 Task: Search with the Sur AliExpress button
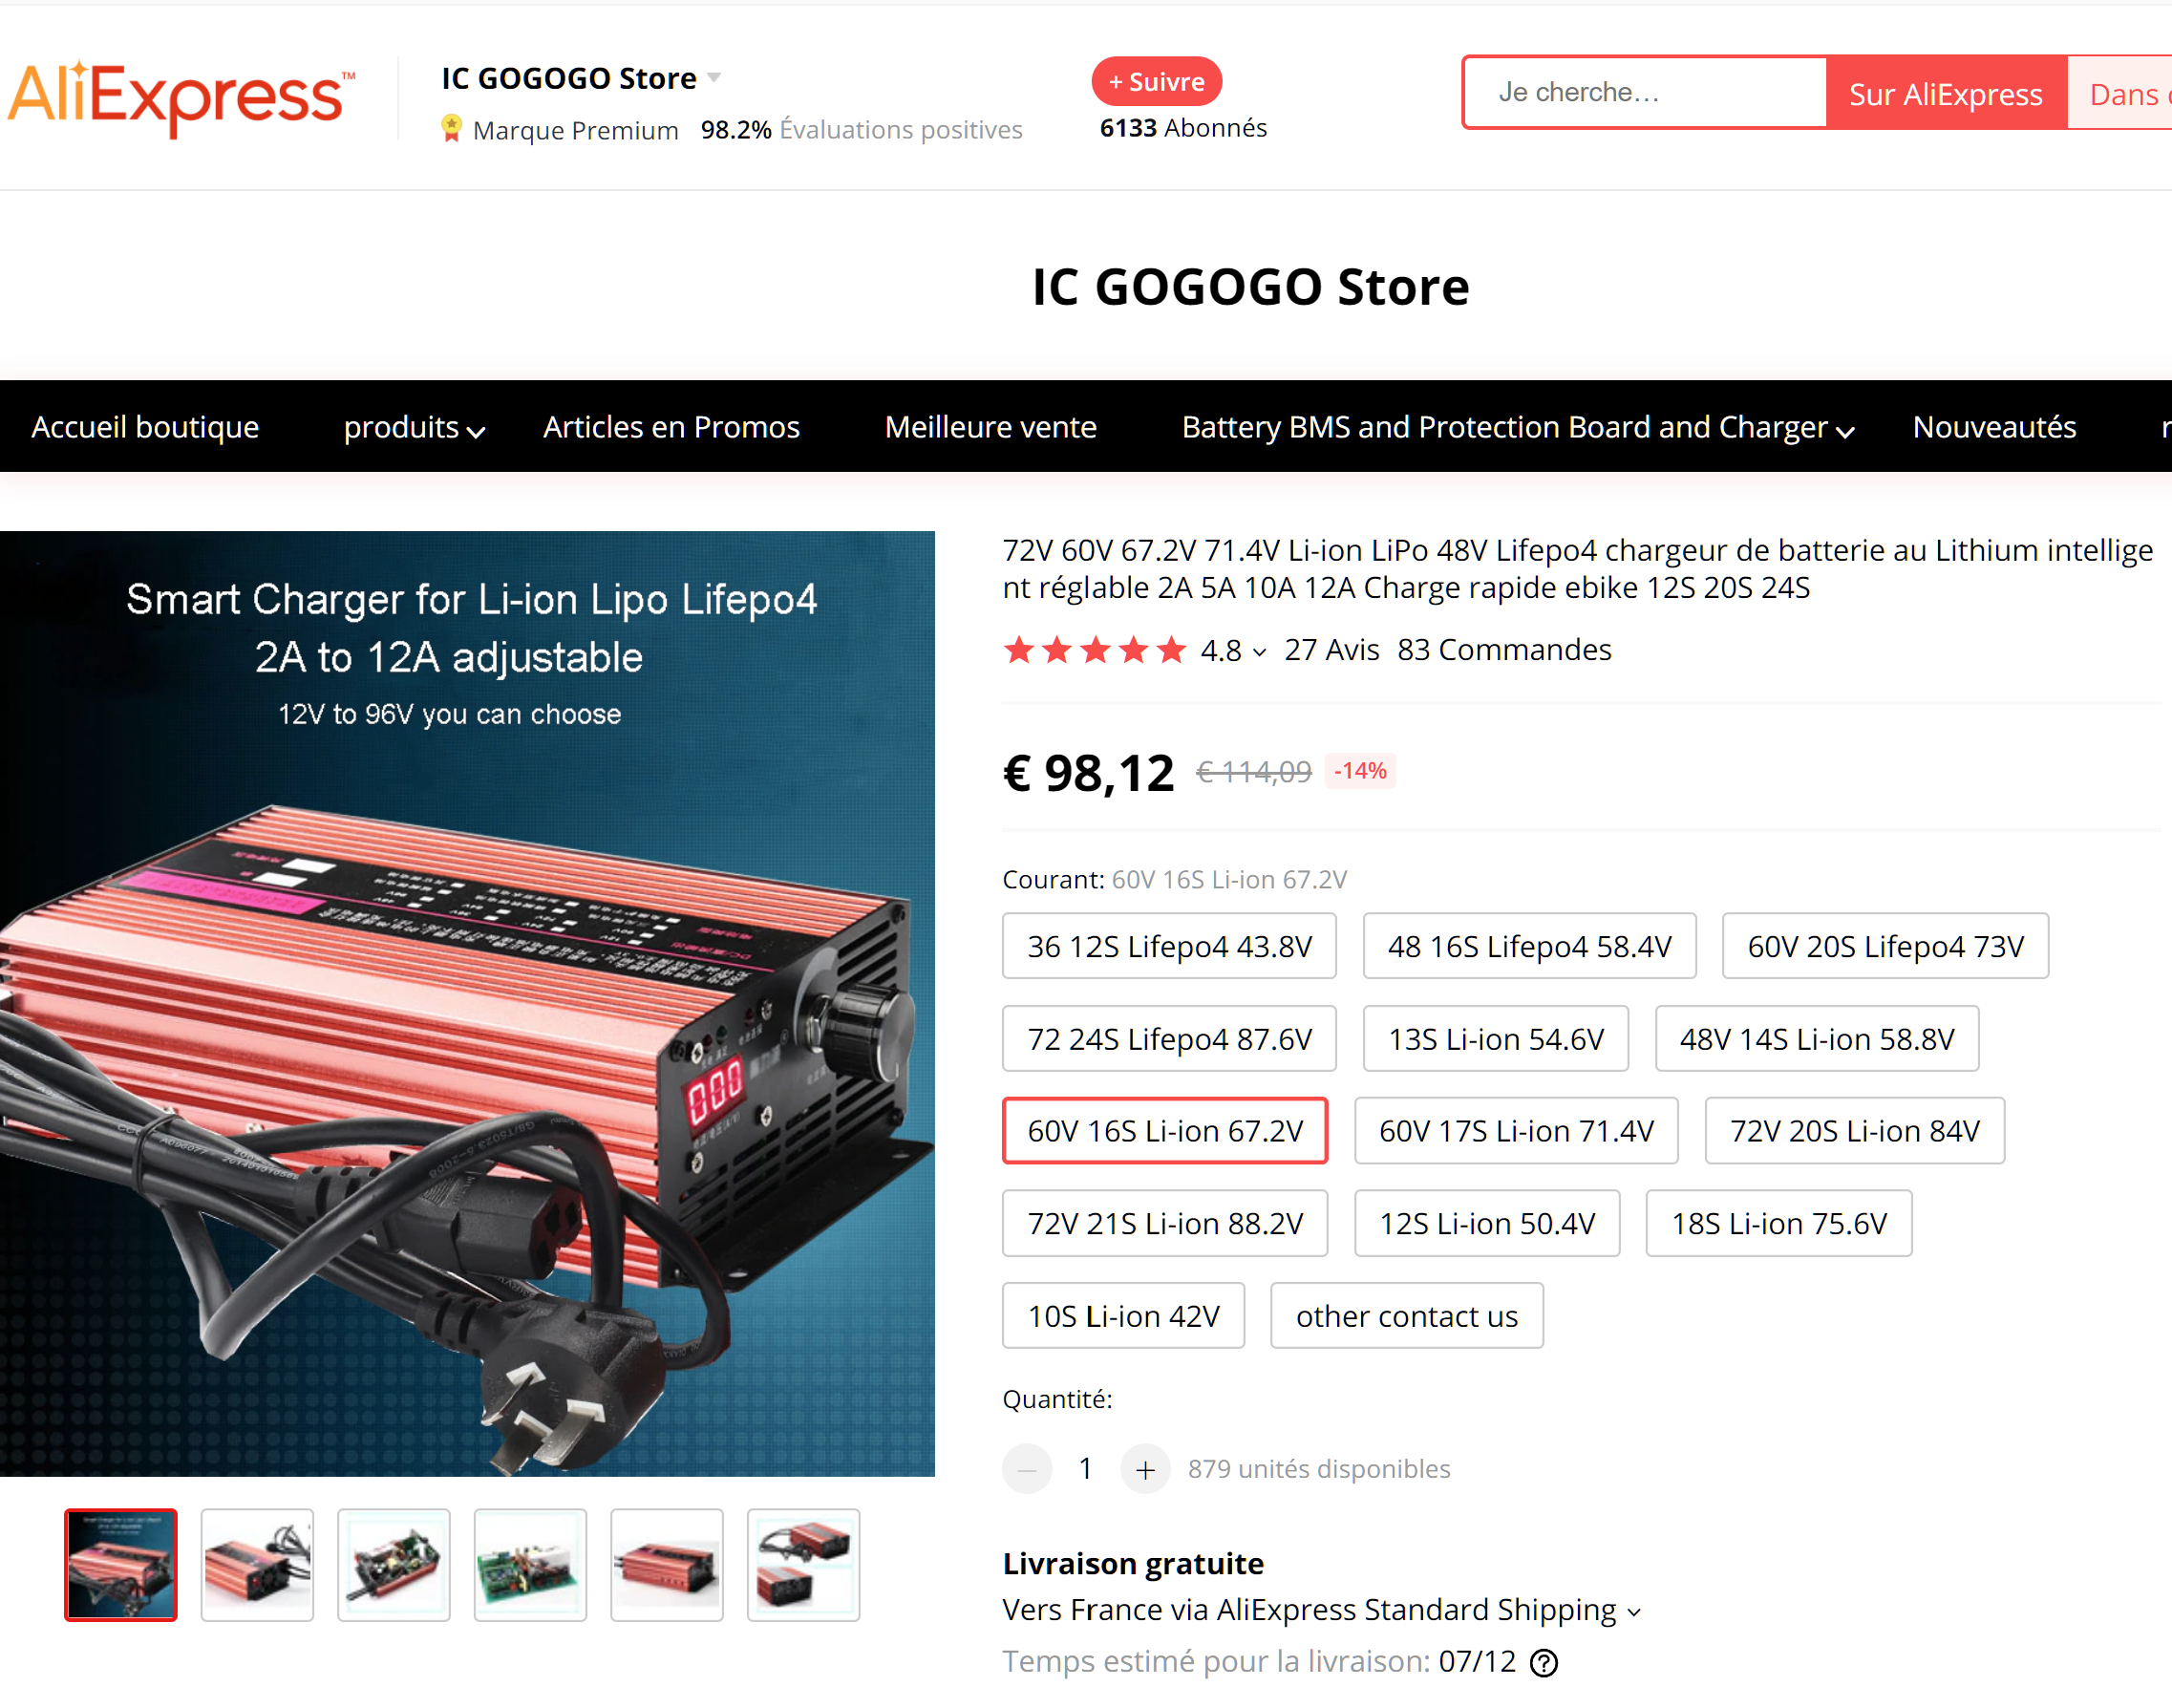tap(1945, 93)
